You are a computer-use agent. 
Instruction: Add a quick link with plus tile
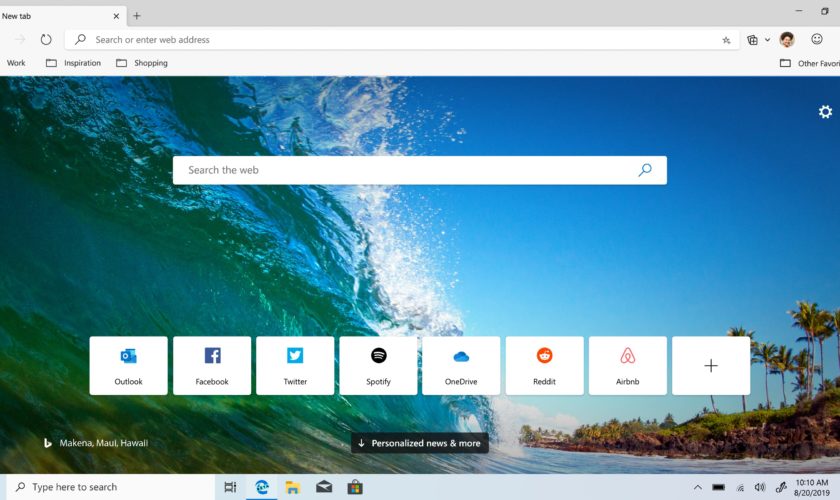point(711,365)
